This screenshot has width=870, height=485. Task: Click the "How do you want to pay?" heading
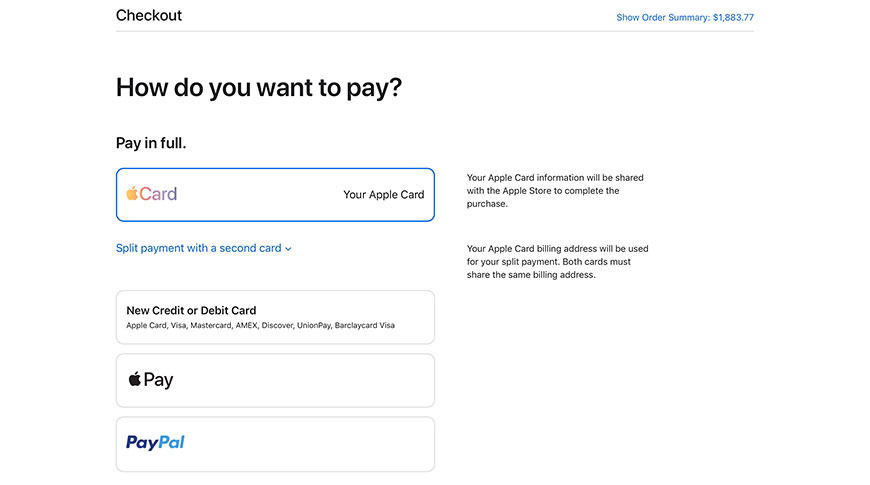click(259, 87)
